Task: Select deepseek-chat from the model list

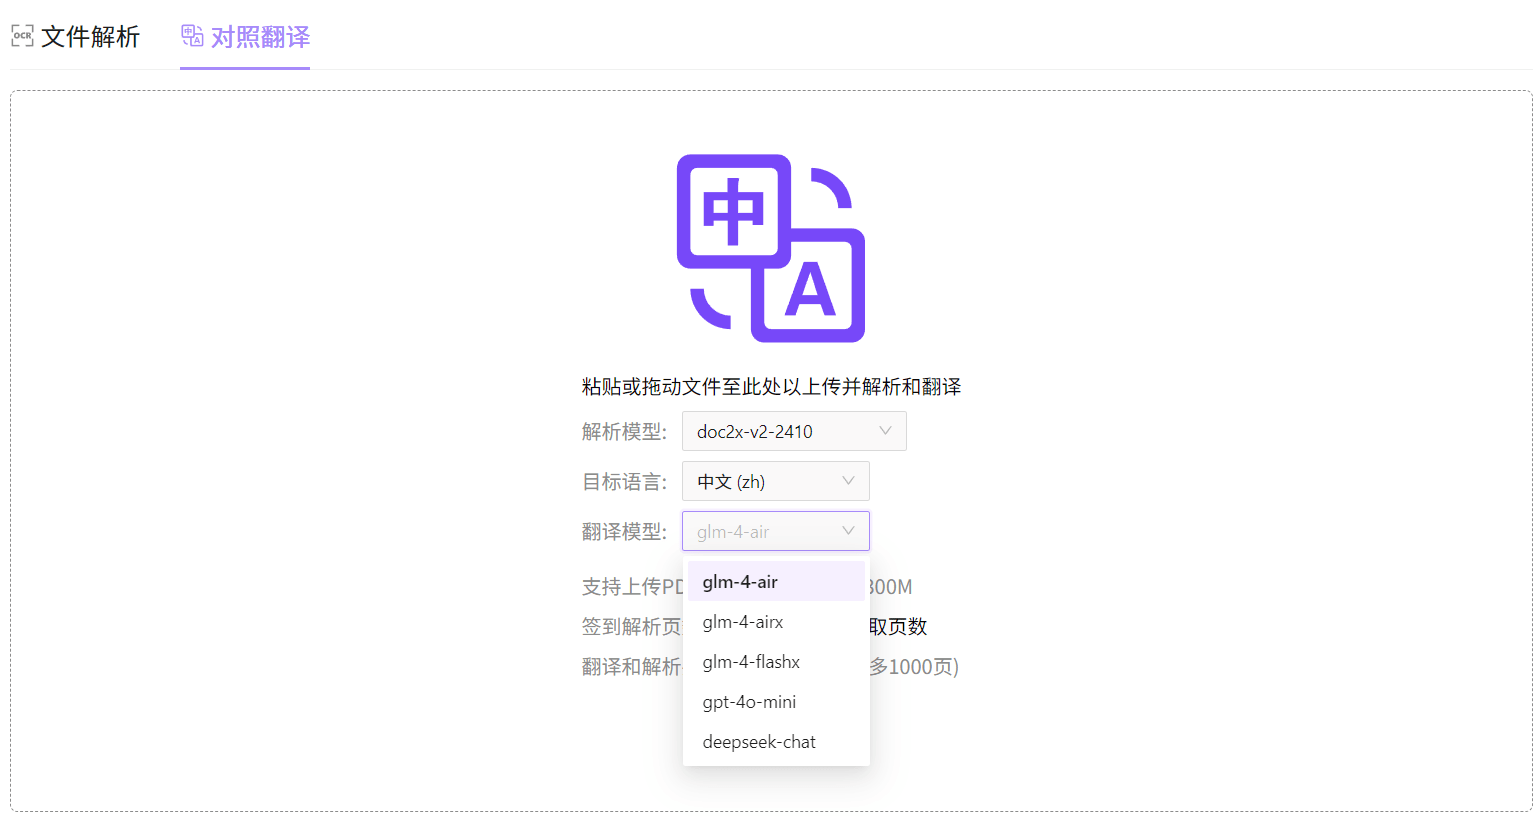Action: click(x=757, y=741)
